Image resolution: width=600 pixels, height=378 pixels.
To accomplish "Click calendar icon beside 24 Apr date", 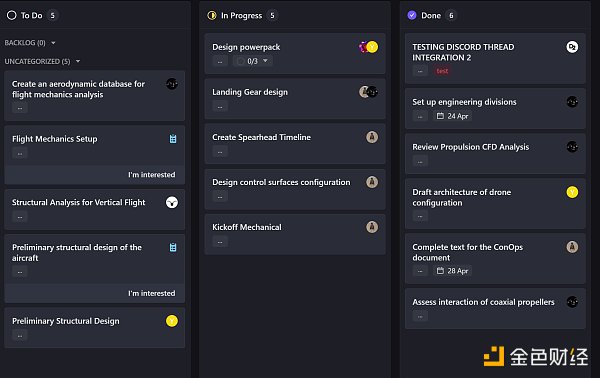I will [440, 116].
